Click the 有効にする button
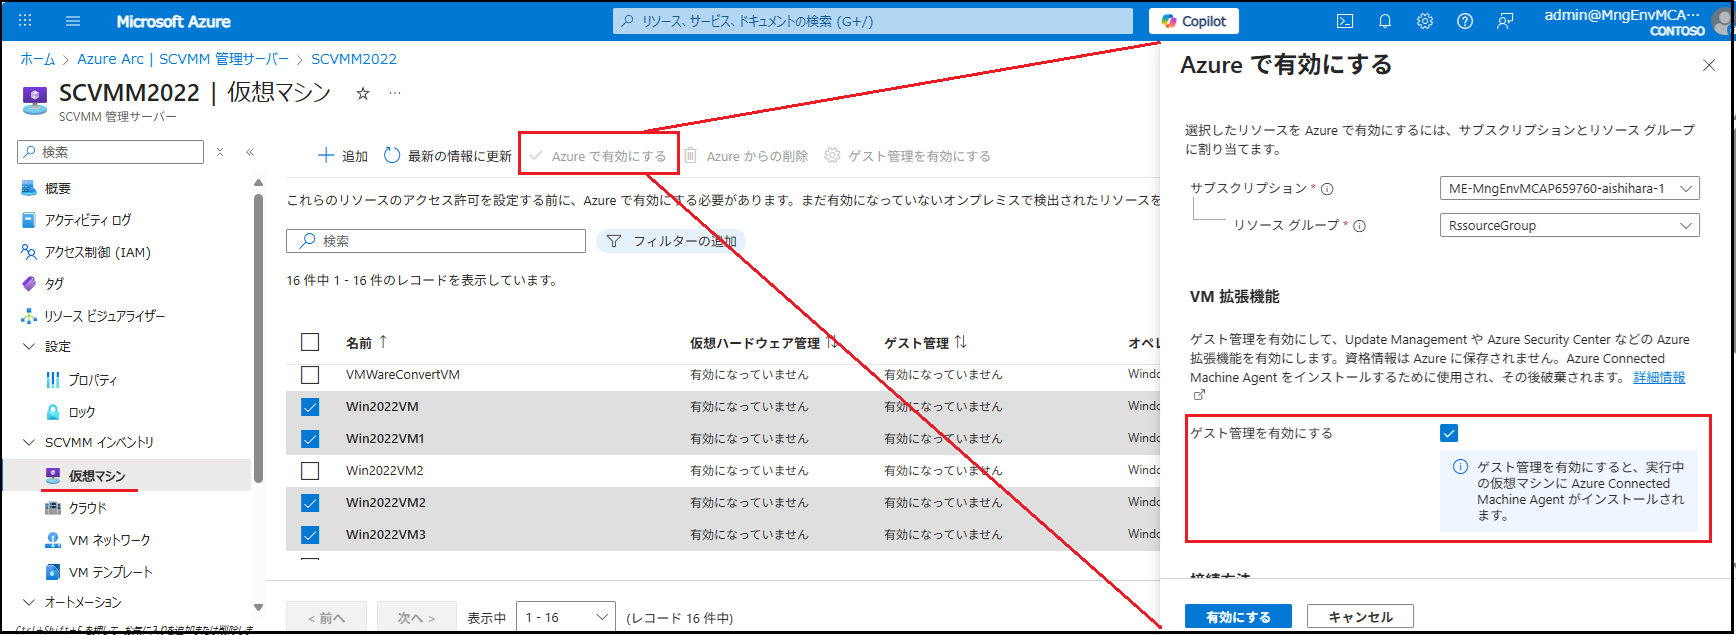The image size is (1736, 635). pyautogui.click(x=1237, y=617)
